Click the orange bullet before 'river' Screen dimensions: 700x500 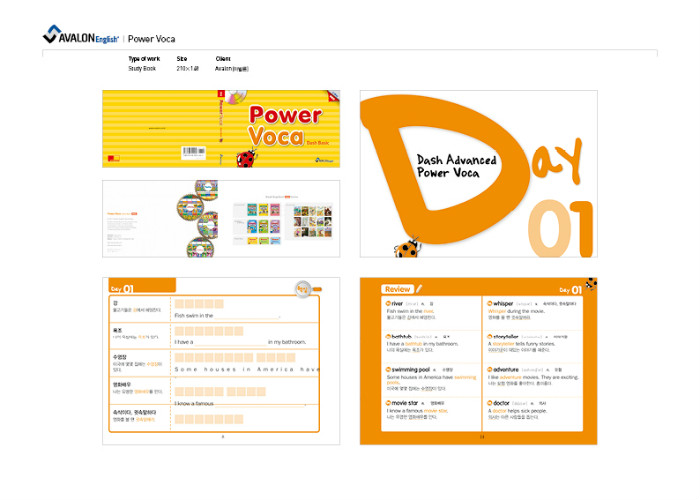click(388, 302)
